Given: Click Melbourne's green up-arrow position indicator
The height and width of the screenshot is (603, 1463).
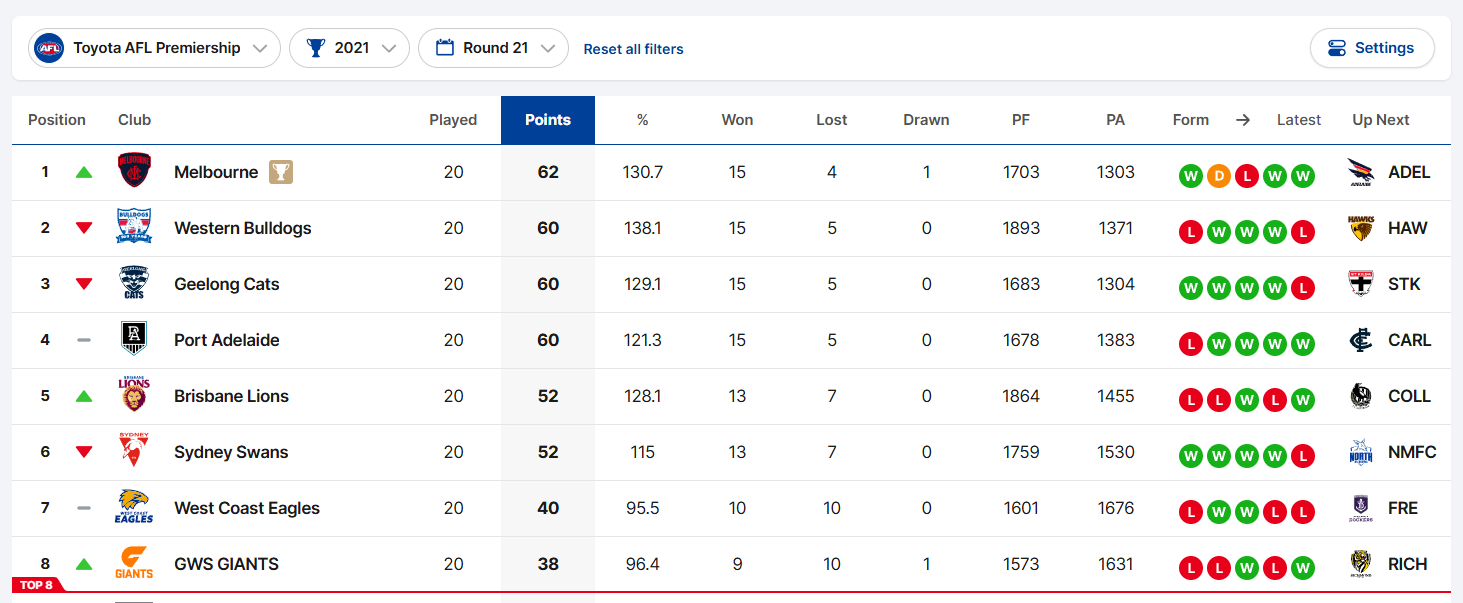Looking at the screenshot, I should coord(84,172).
